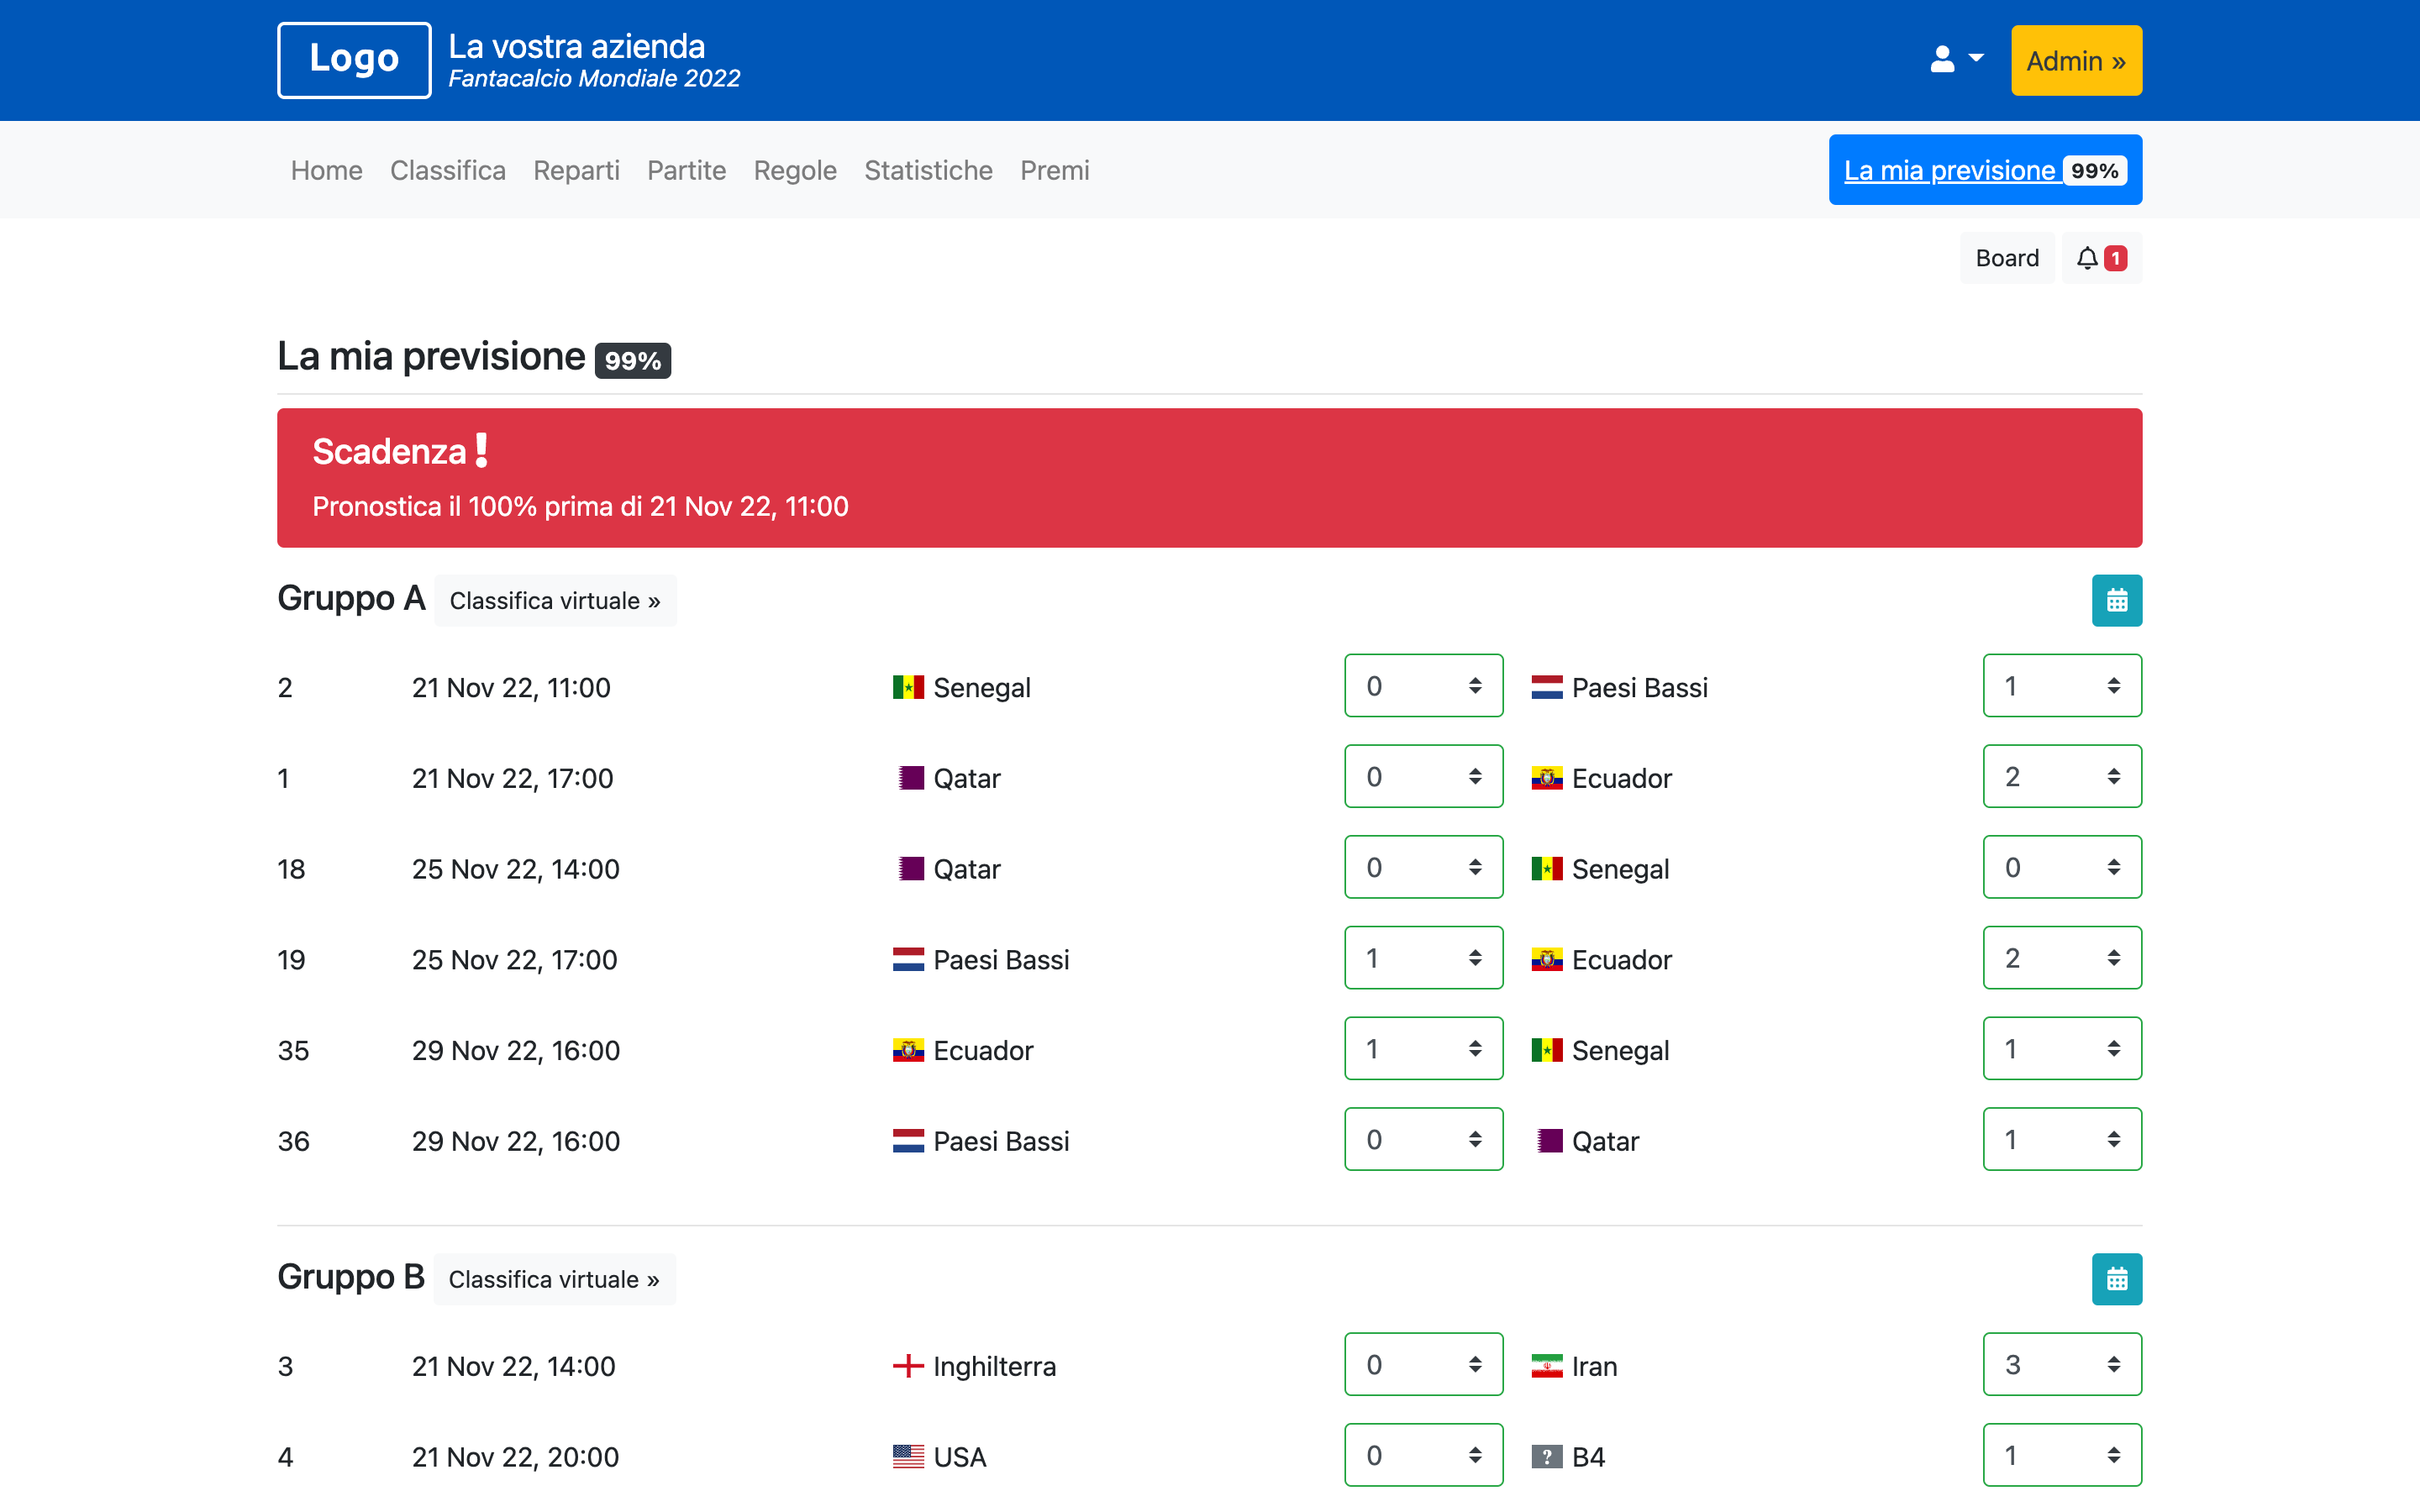
Task: Open Senegal score dropdown in match 35
Action: [x=2062, y=1049]
